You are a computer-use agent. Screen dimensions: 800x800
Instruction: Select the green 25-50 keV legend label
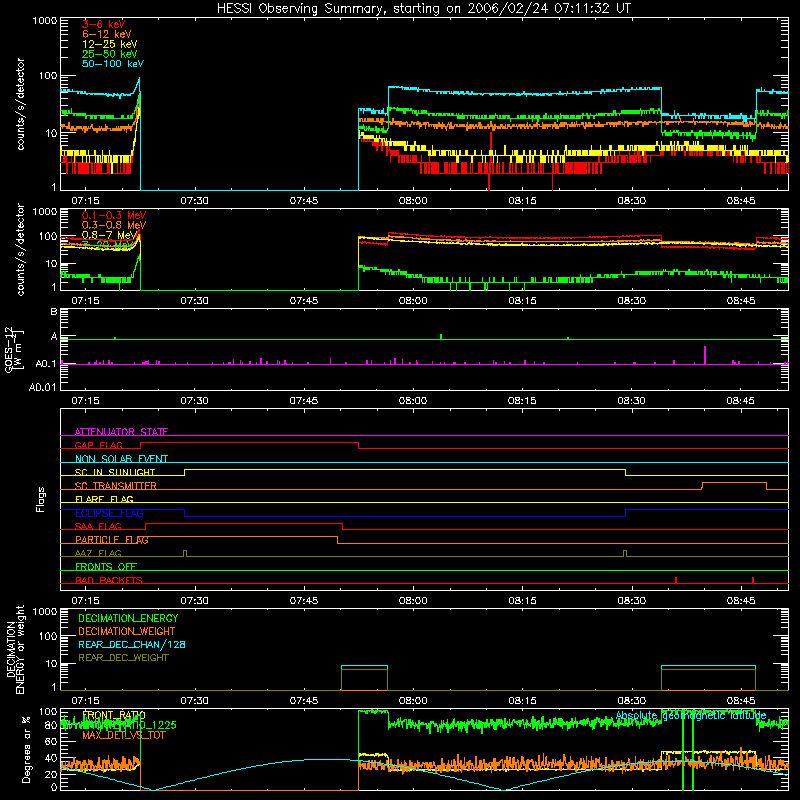click(110, 54)
